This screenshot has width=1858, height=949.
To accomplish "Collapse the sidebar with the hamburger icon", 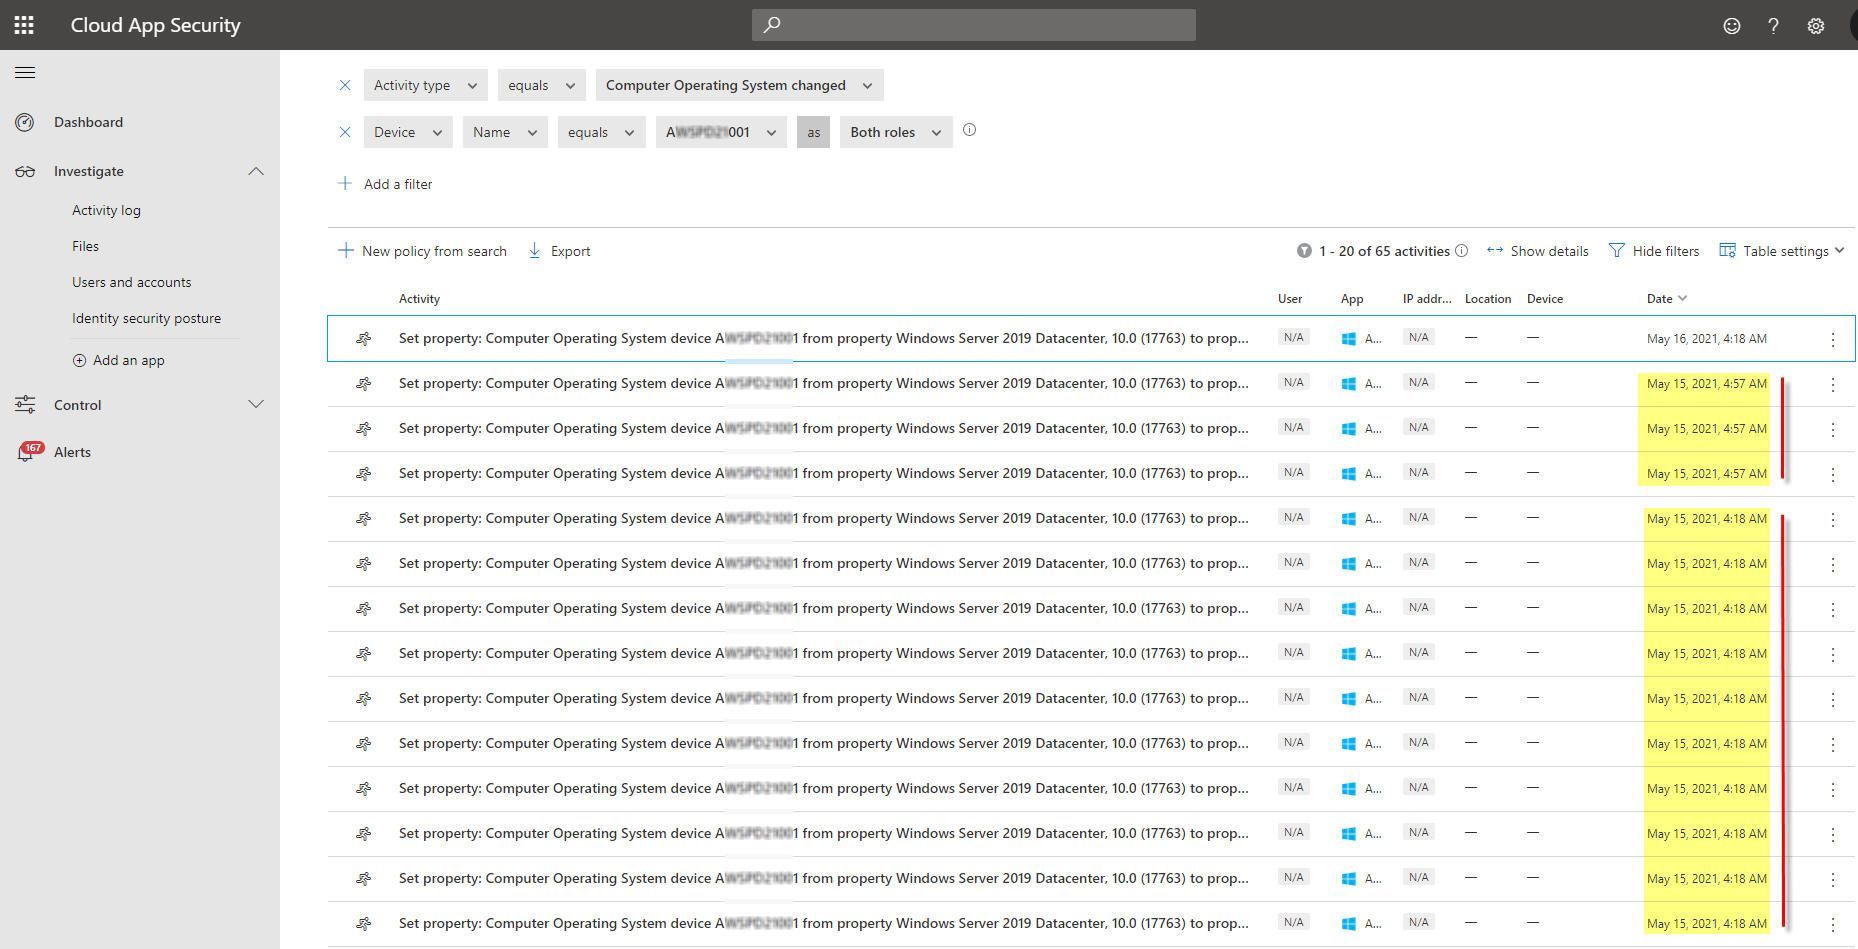I will point(25,72).
